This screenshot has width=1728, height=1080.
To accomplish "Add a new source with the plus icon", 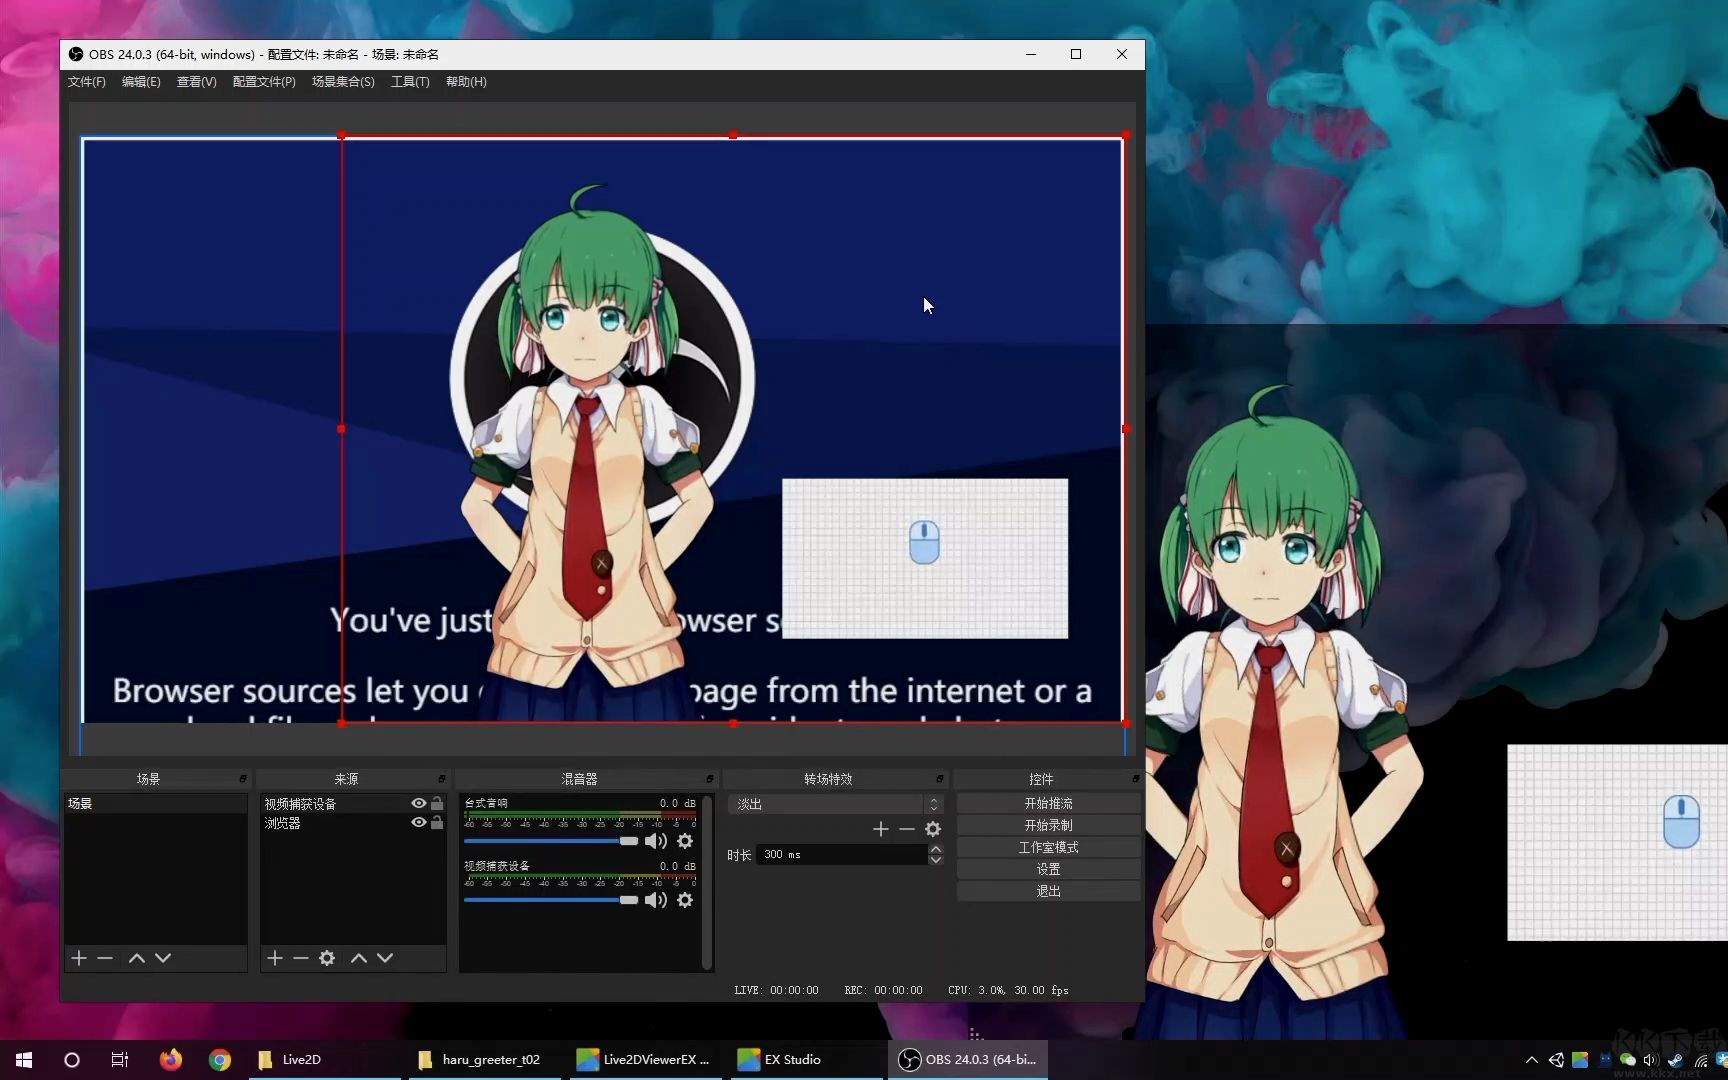I will pos(275,957).
